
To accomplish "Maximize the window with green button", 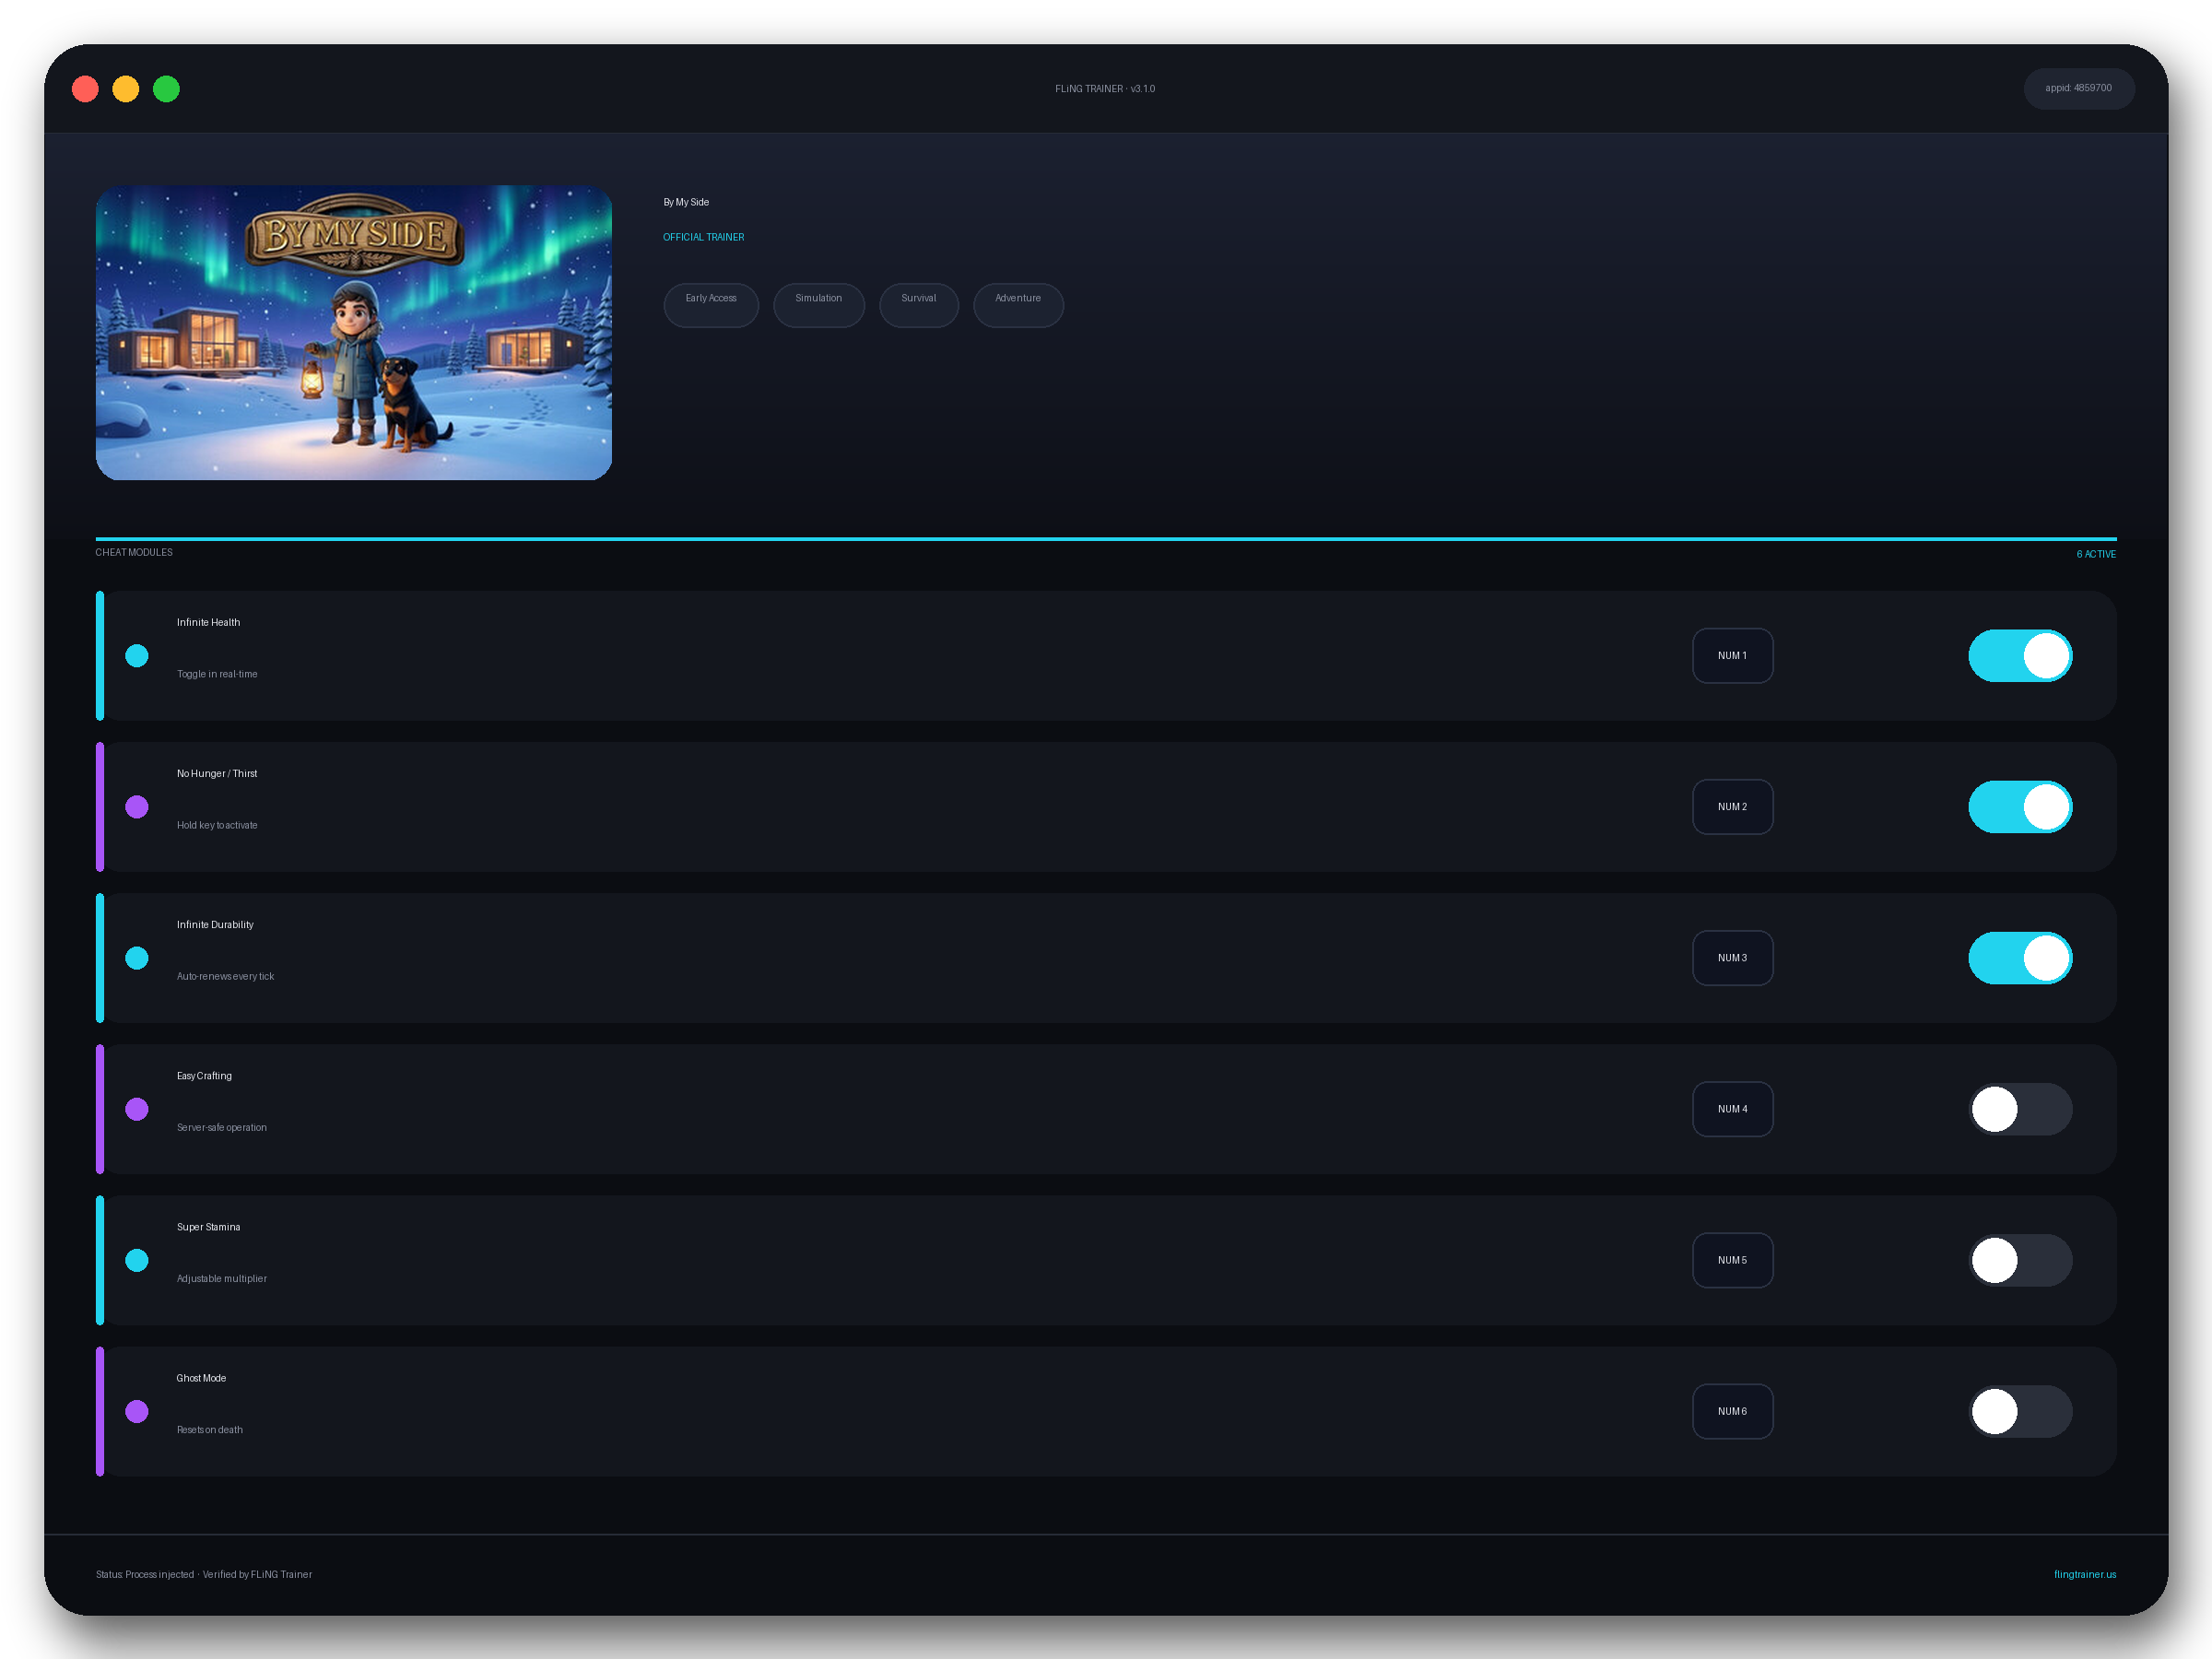I will [x=166, y=89].
